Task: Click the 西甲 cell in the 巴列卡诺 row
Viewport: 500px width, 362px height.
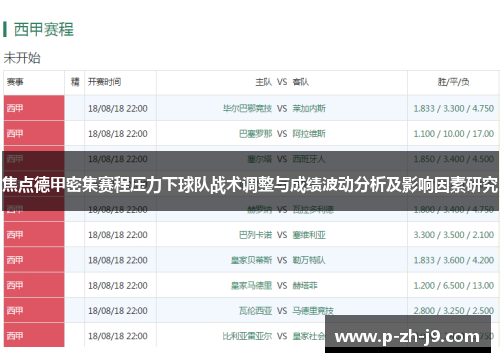Action: tap(34, 235)
